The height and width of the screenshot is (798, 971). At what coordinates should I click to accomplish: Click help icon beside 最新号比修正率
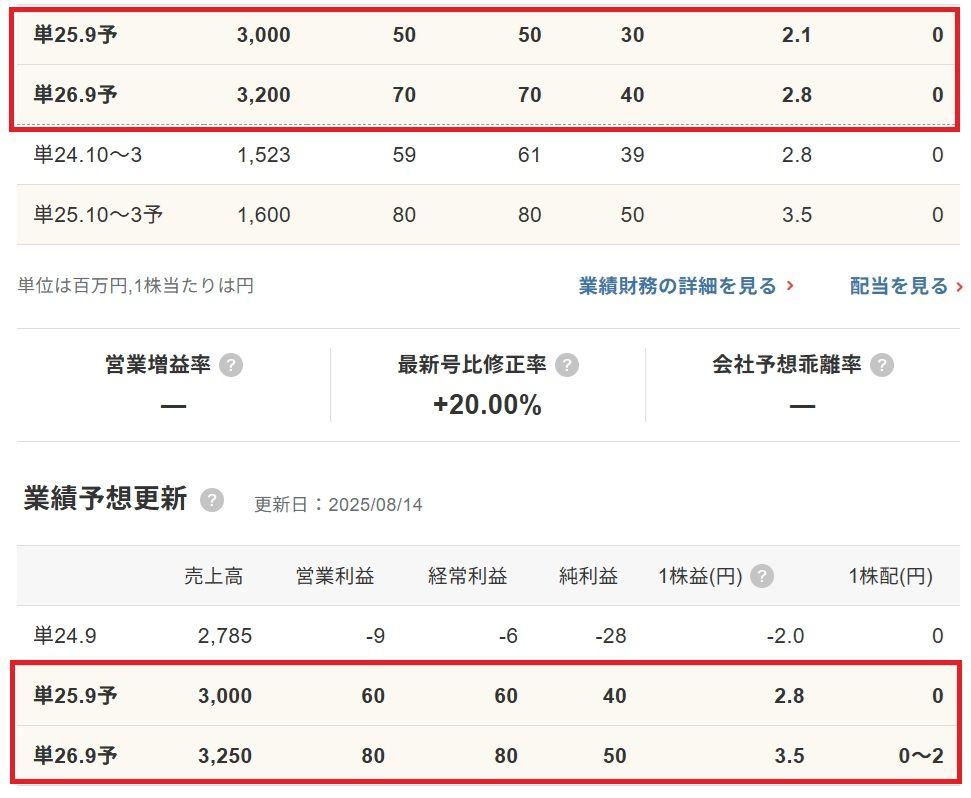567,365
